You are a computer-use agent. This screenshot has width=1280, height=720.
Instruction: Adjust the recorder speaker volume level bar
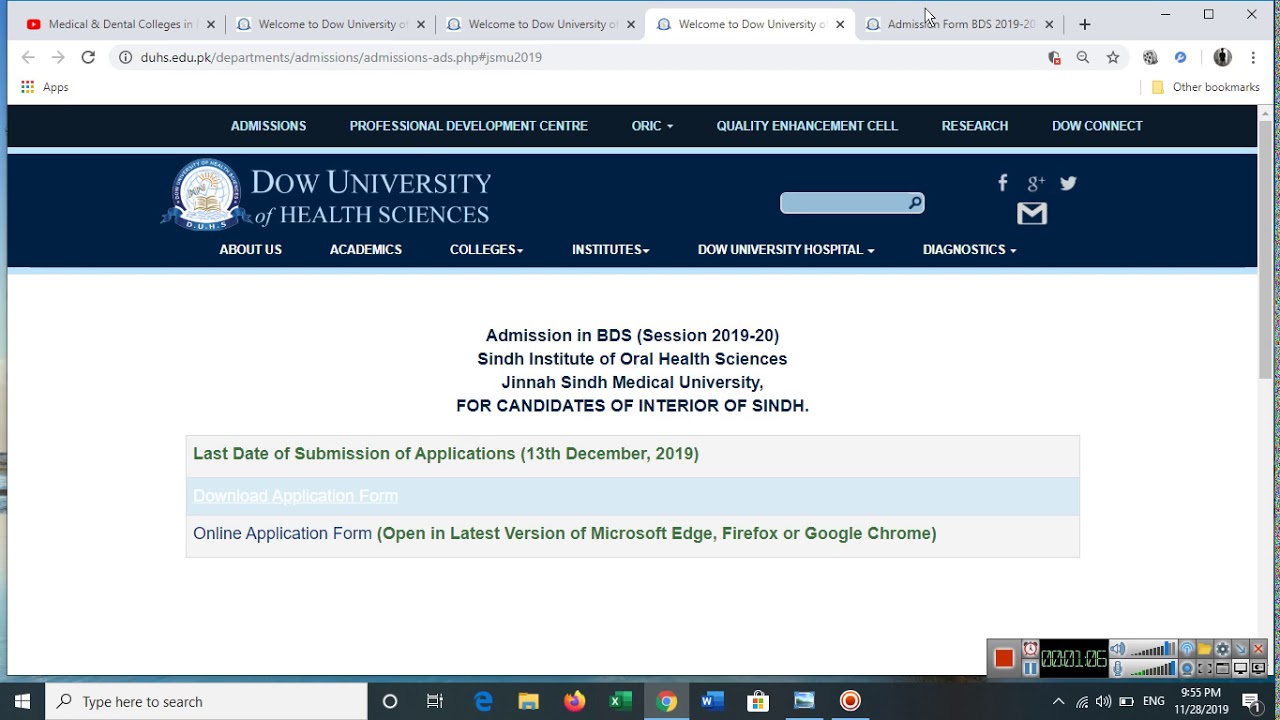pyautogui.click(x=1153, y=650)
